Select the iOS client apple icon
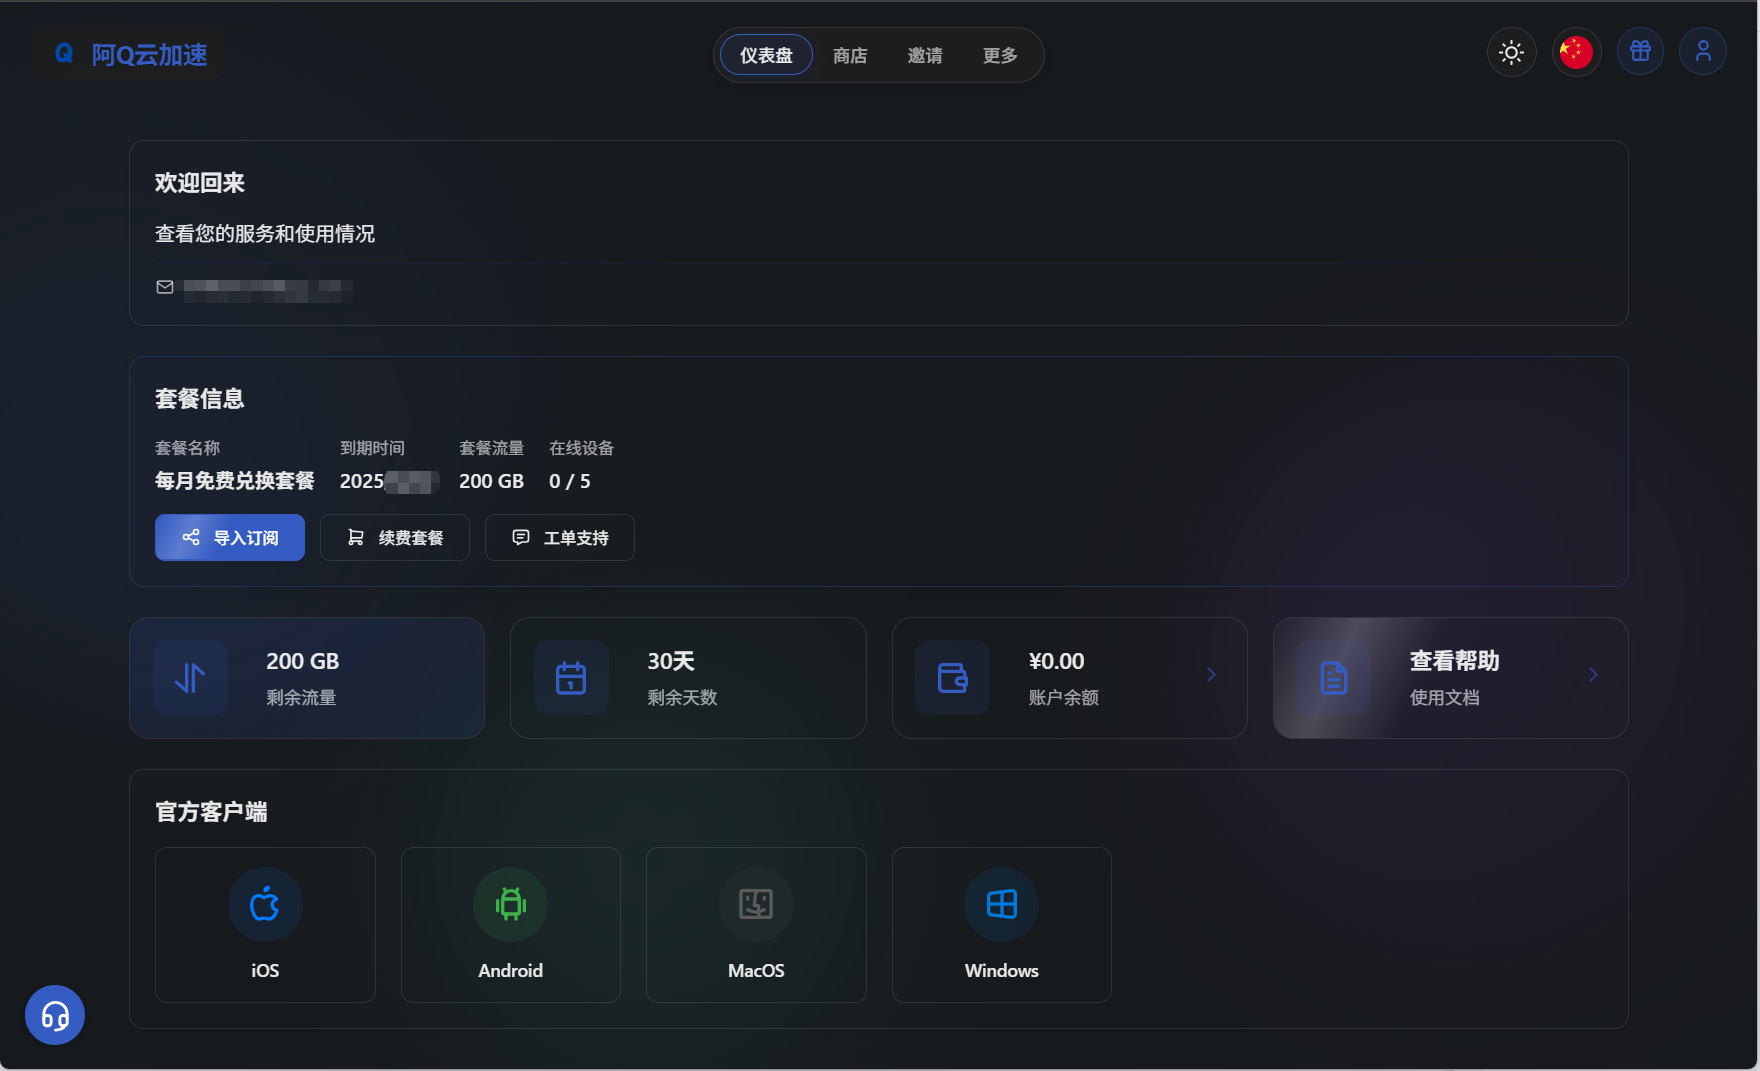 point(265,905)
